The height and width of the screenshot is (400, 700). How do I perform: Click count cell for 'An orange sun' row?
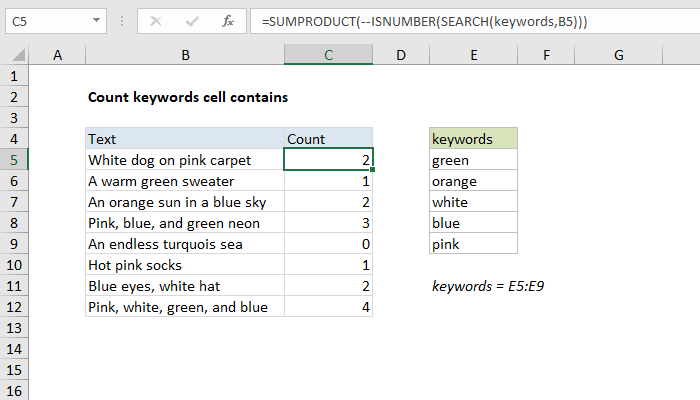click(x=328, y=202)
